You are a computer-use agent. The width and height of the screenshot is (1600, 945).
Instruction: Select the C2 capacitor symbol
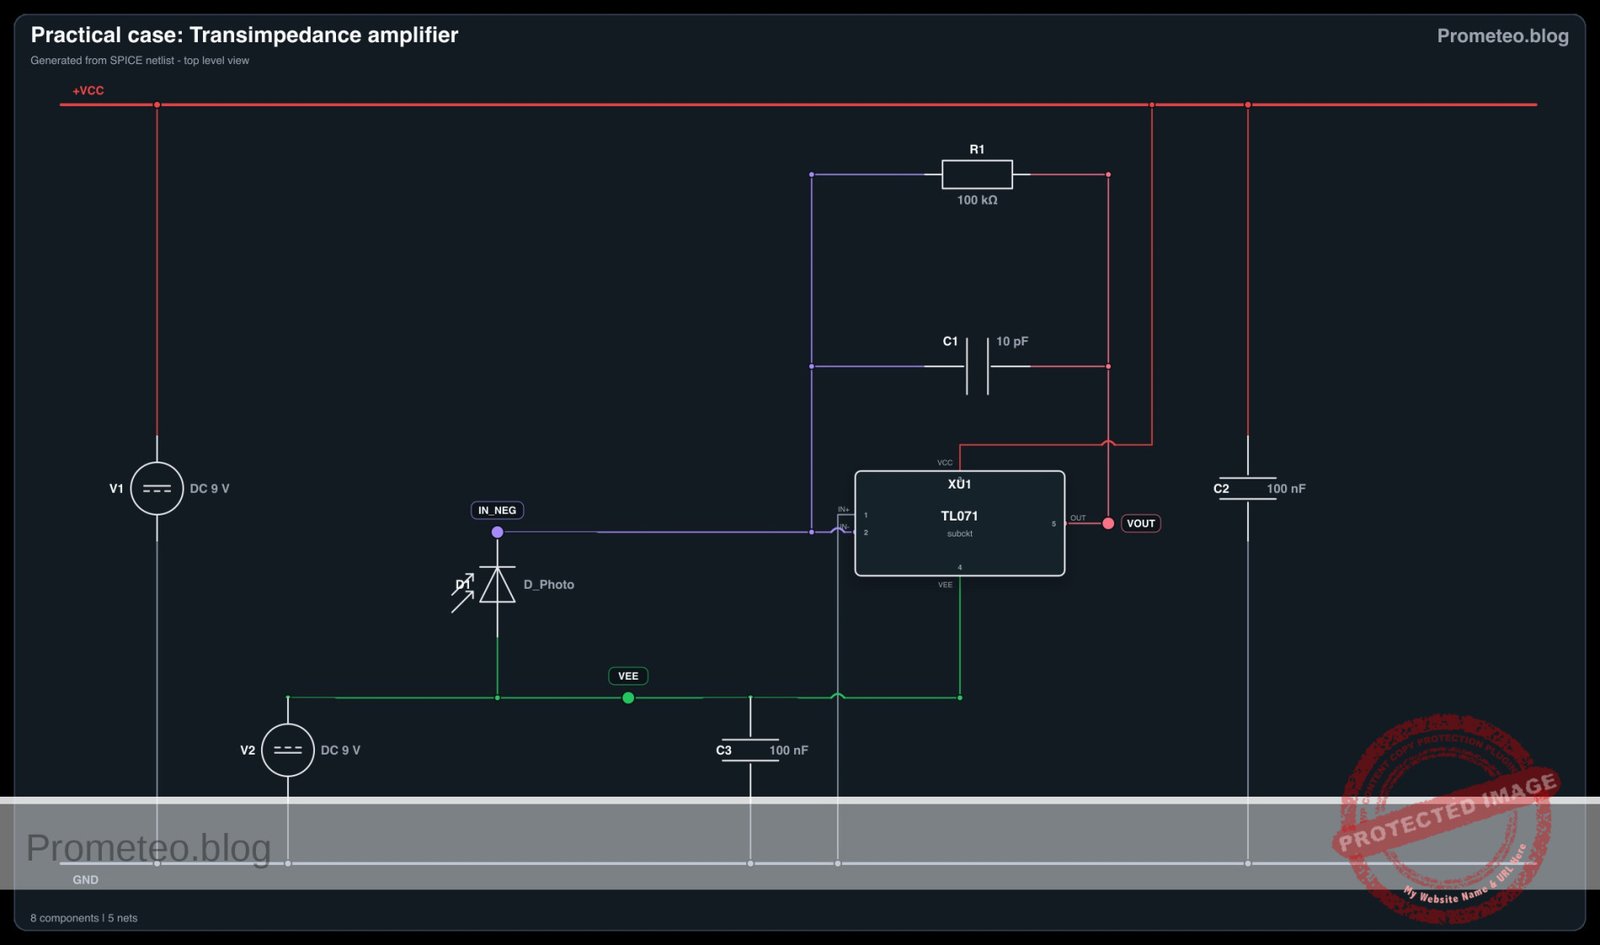[x=1248, y=489]
